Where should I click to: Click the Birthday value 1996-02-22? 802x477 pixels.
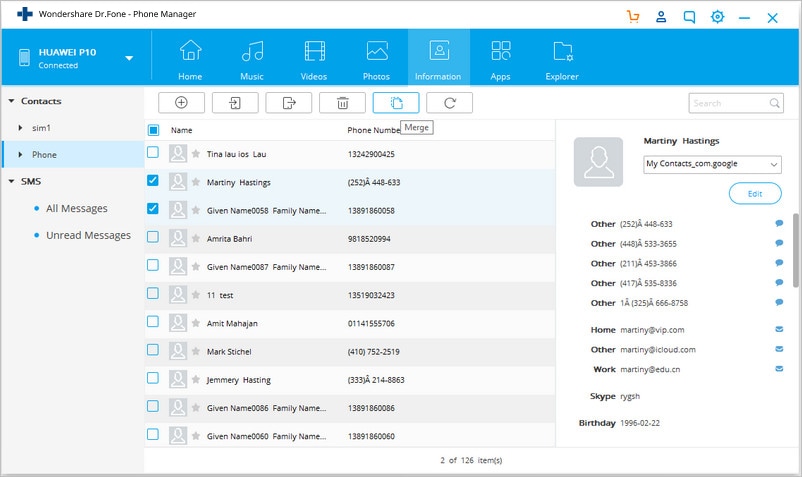[x=640, y=423]
